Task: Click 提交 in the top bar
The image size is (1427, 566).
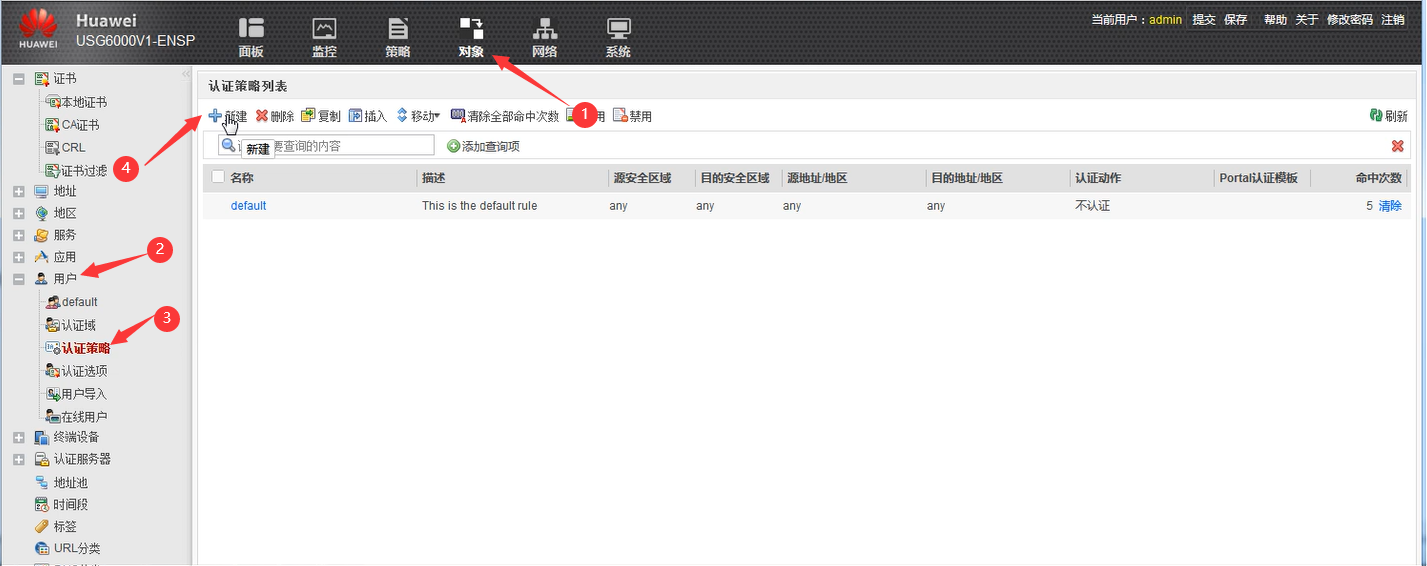Action: [1204, 20]
